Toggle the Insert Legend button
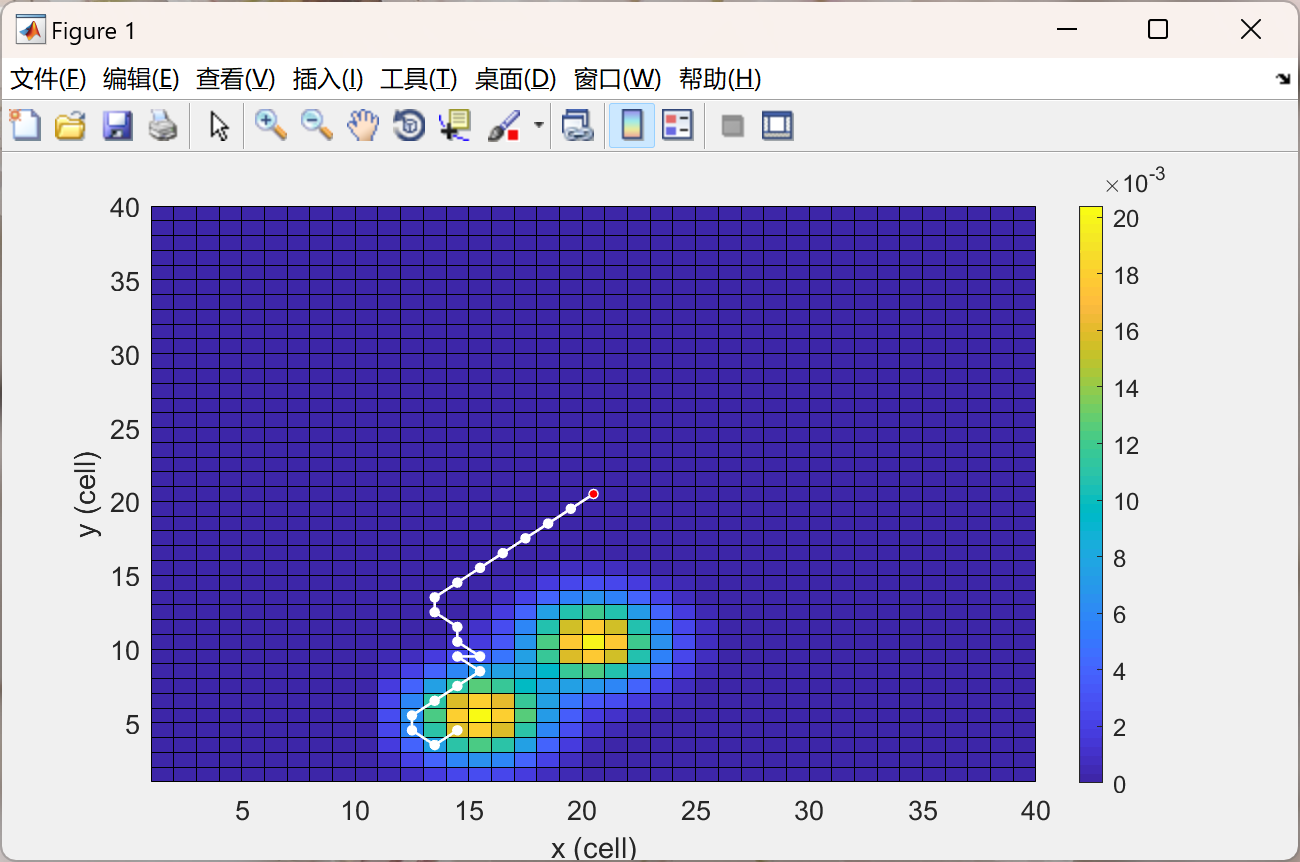1300x862 pixels. pos(677,125)
